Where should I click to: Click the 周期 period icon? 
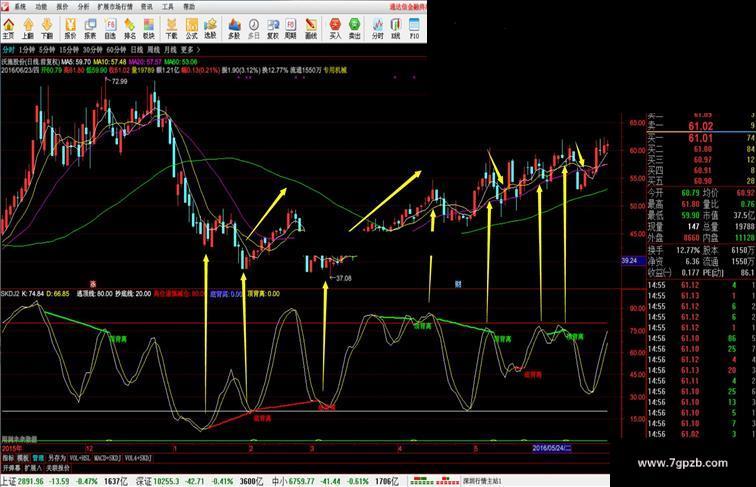coord(291,28)
